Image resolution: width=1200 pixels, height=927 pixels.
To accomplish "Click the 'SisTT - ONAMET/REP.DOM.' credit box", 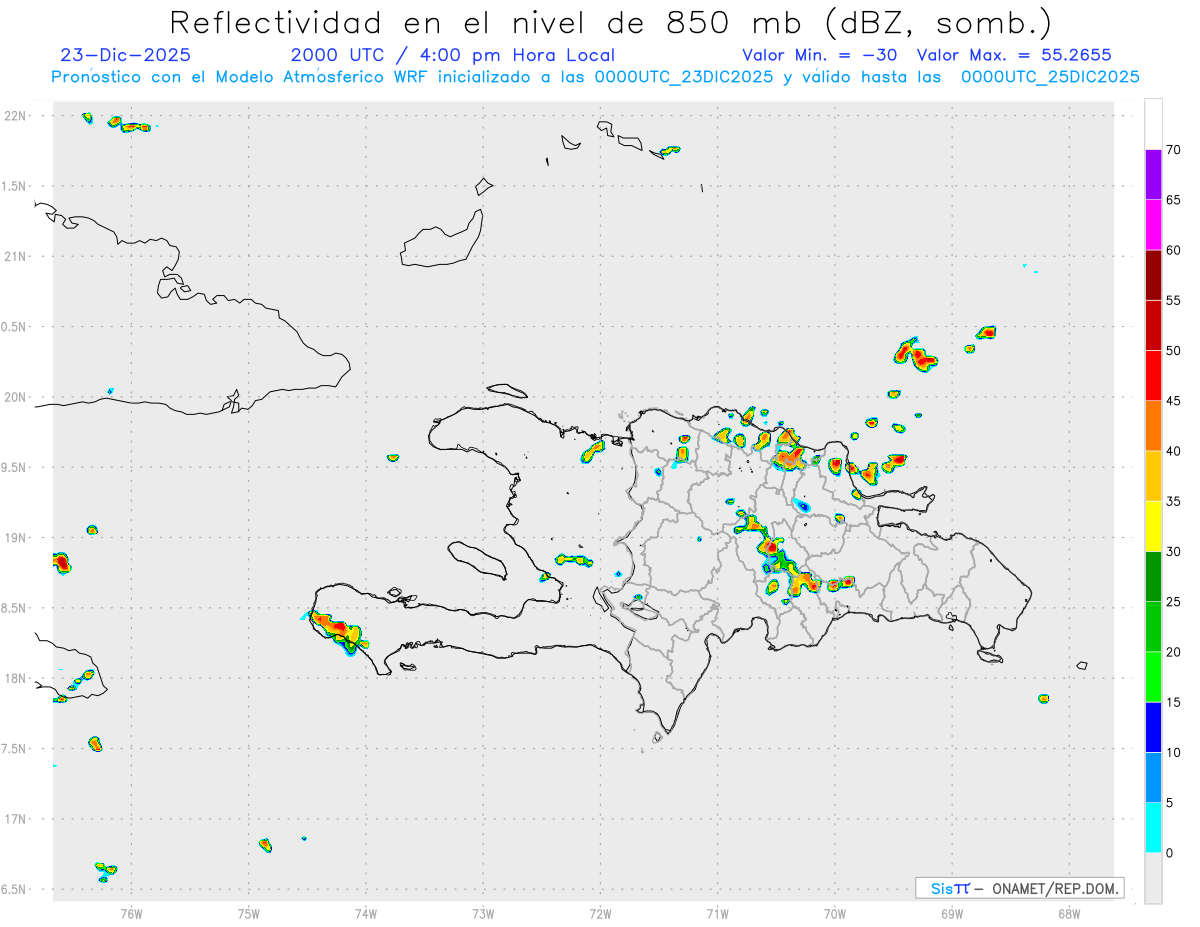I will (1019, 888).
